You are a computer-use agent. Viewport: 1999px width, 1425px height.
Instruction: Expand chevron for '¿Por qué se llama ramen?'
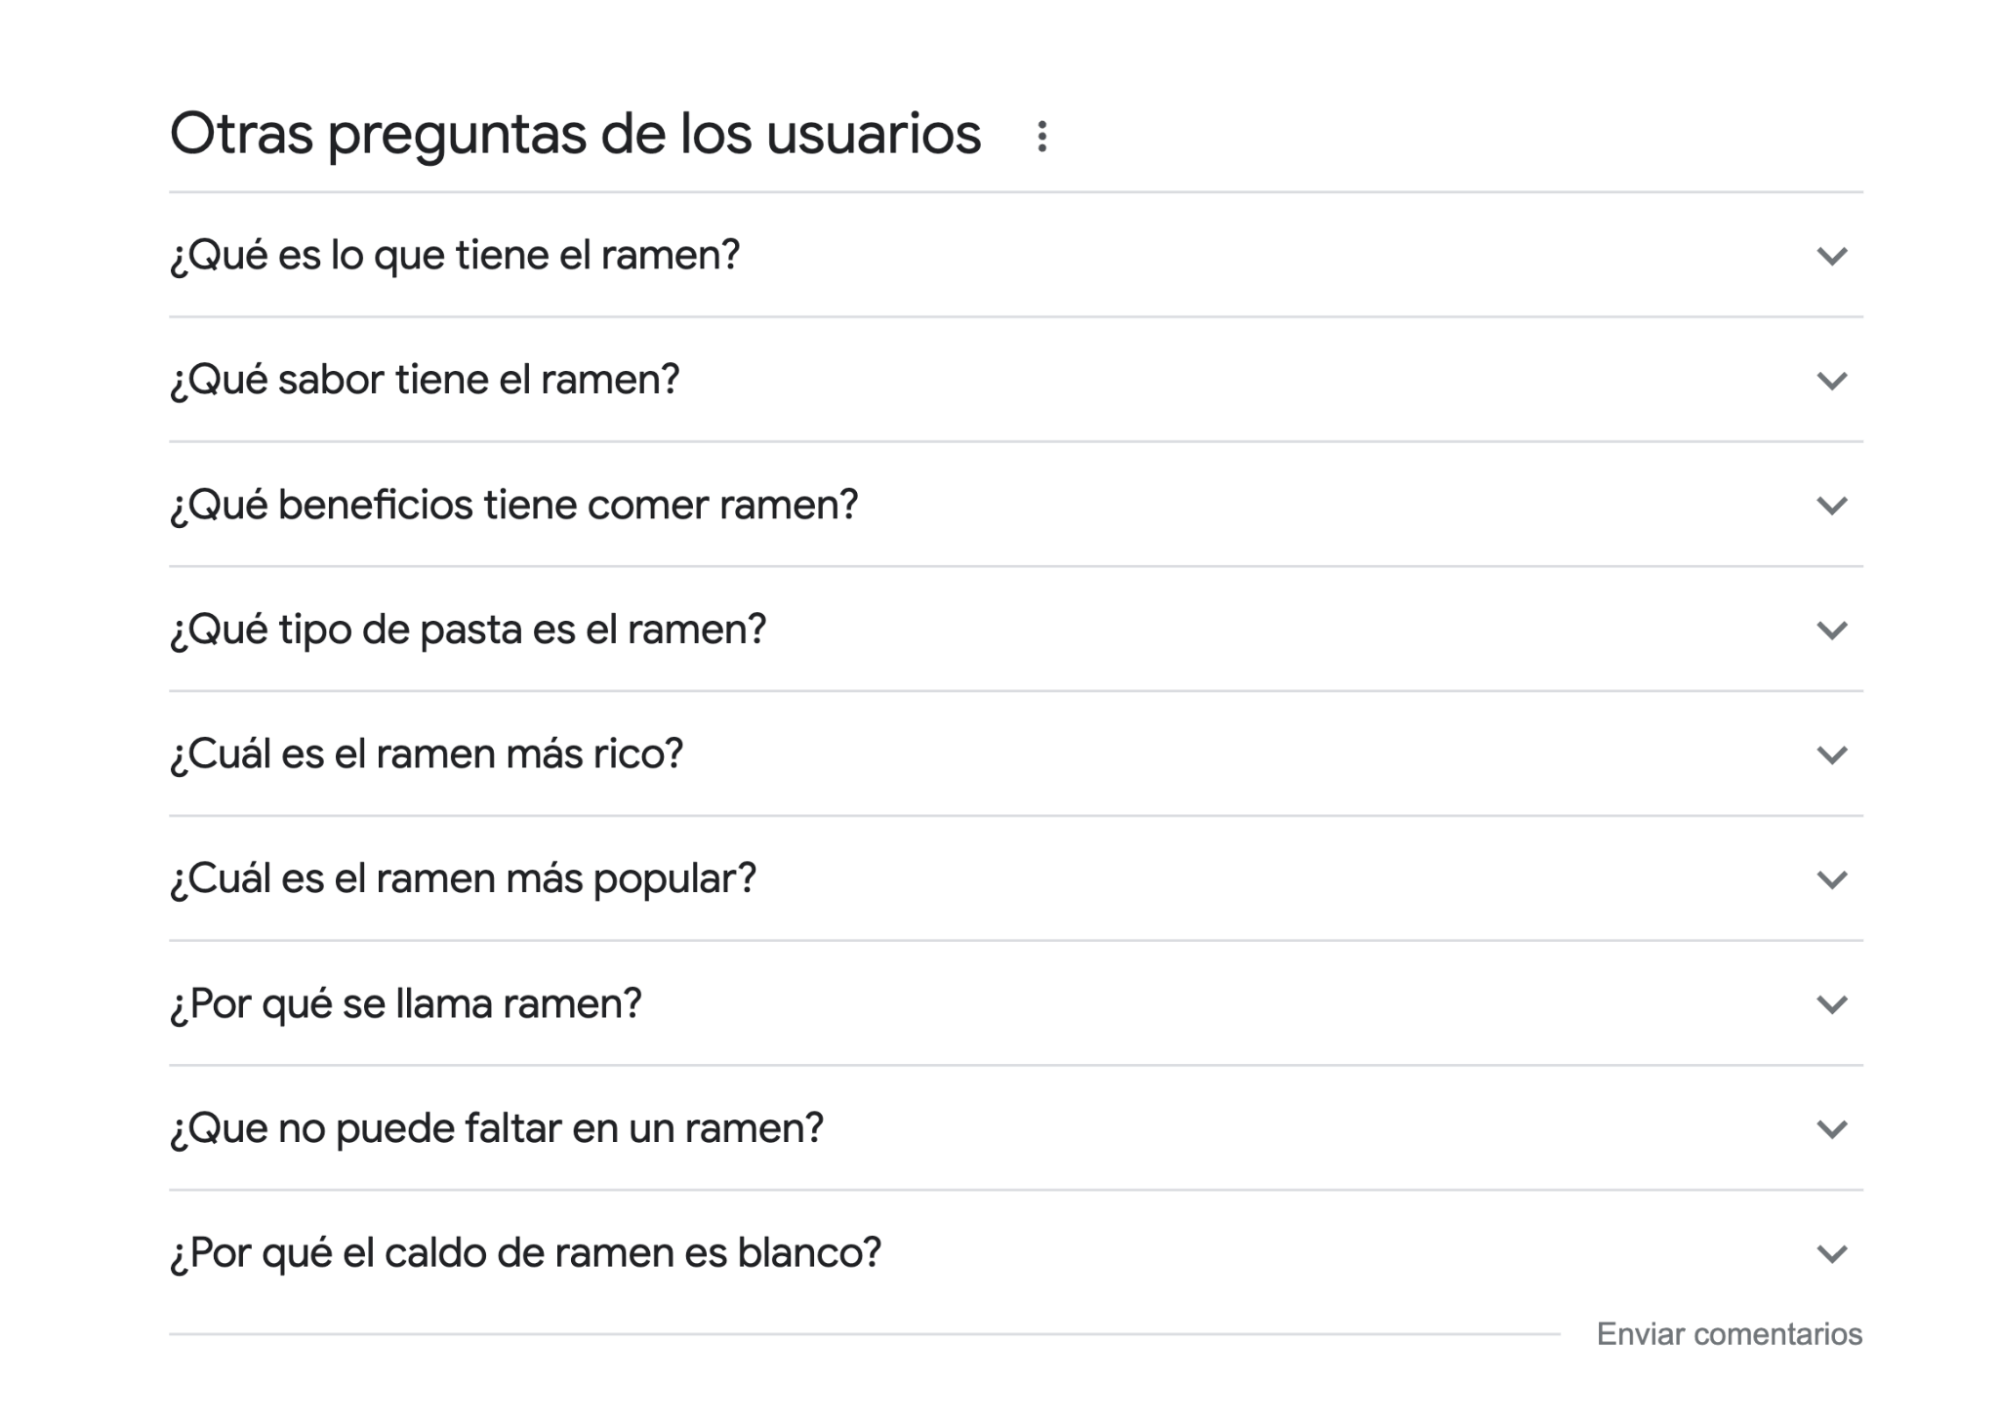click(x=1830, y=1003)
